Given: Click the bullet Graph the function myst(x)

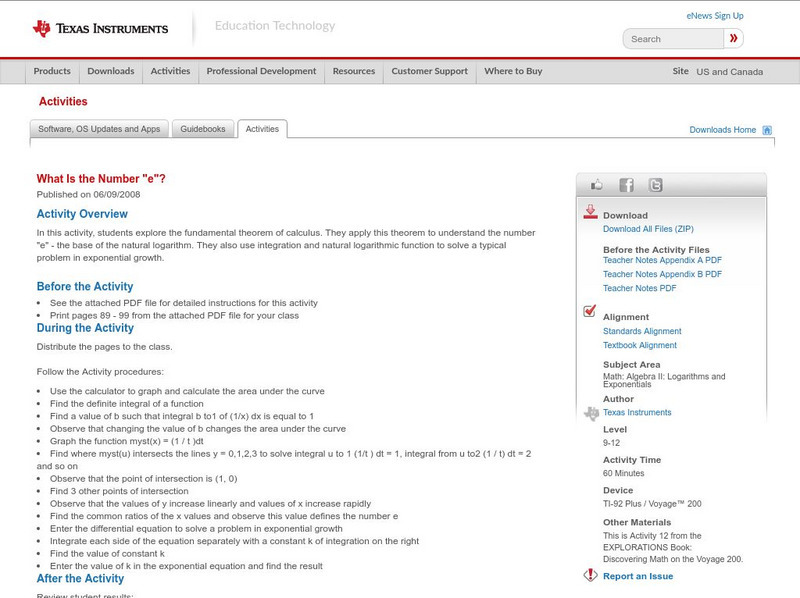Looking at the screenshot, I should click(127, 441).
